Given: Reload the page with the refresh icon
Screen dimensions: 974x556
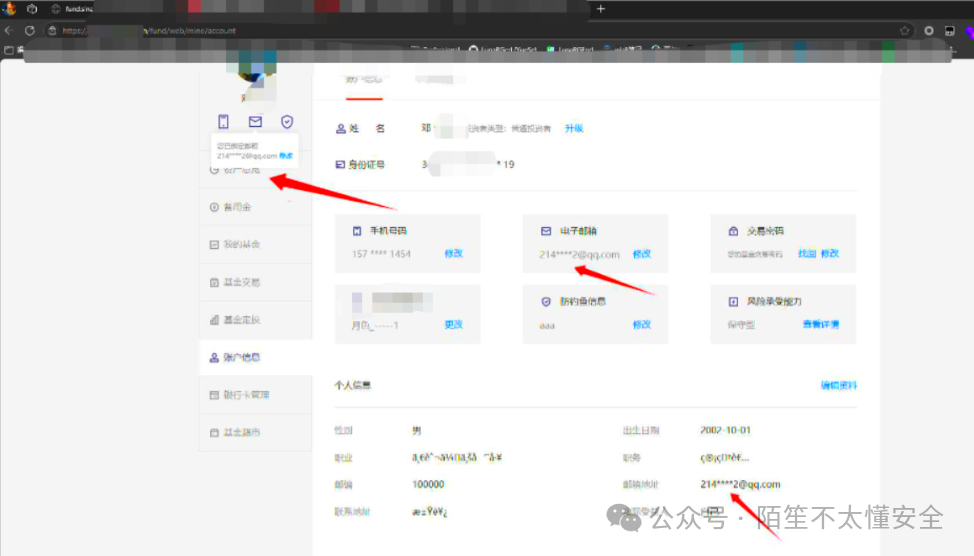Looking at the screenshot, I should click(30, 30).
